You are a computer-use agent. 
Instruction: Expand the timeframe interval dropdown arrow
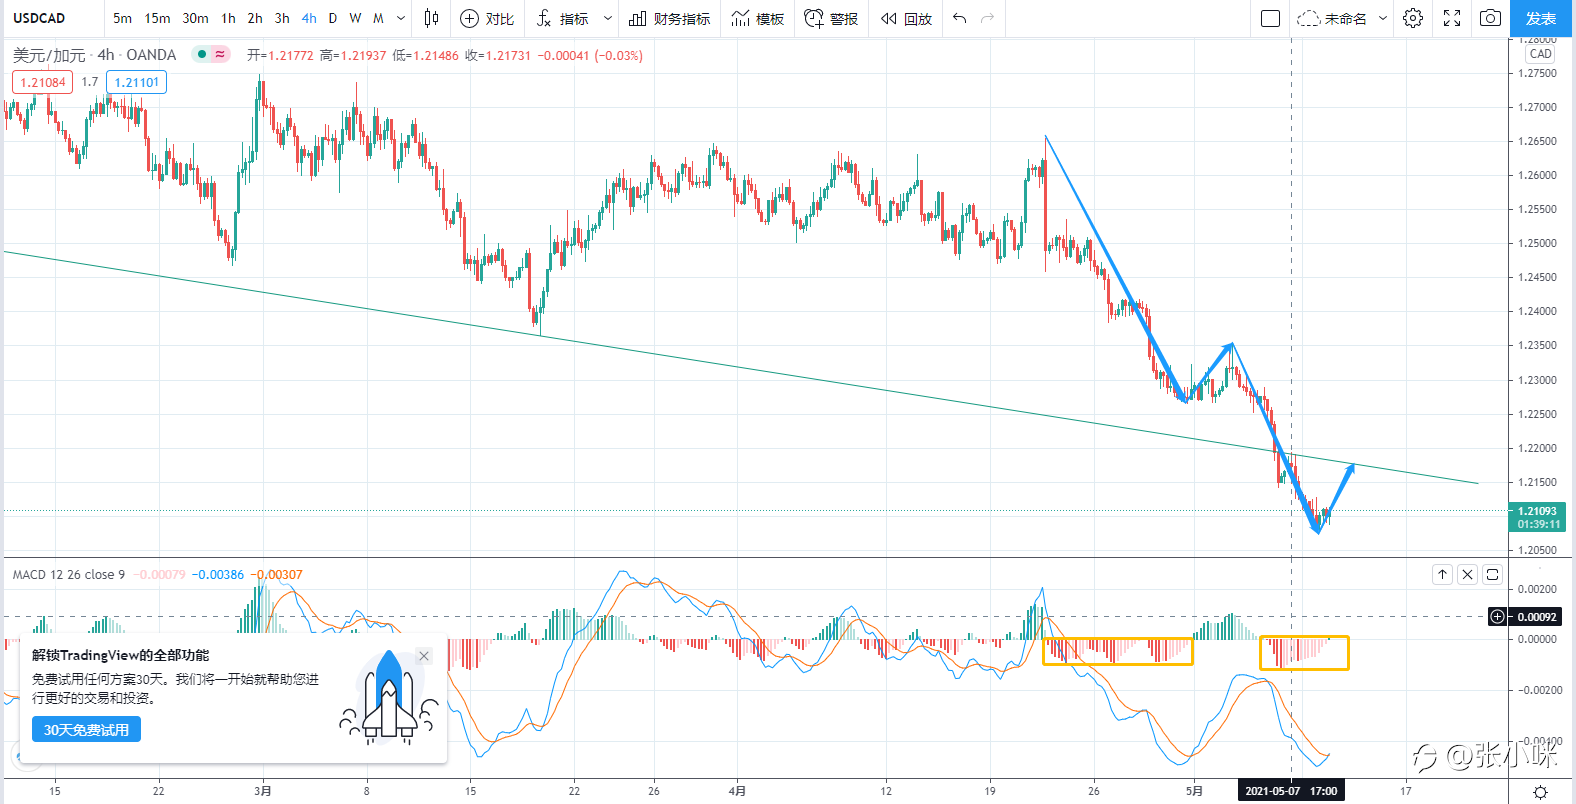tap(401, 18)
